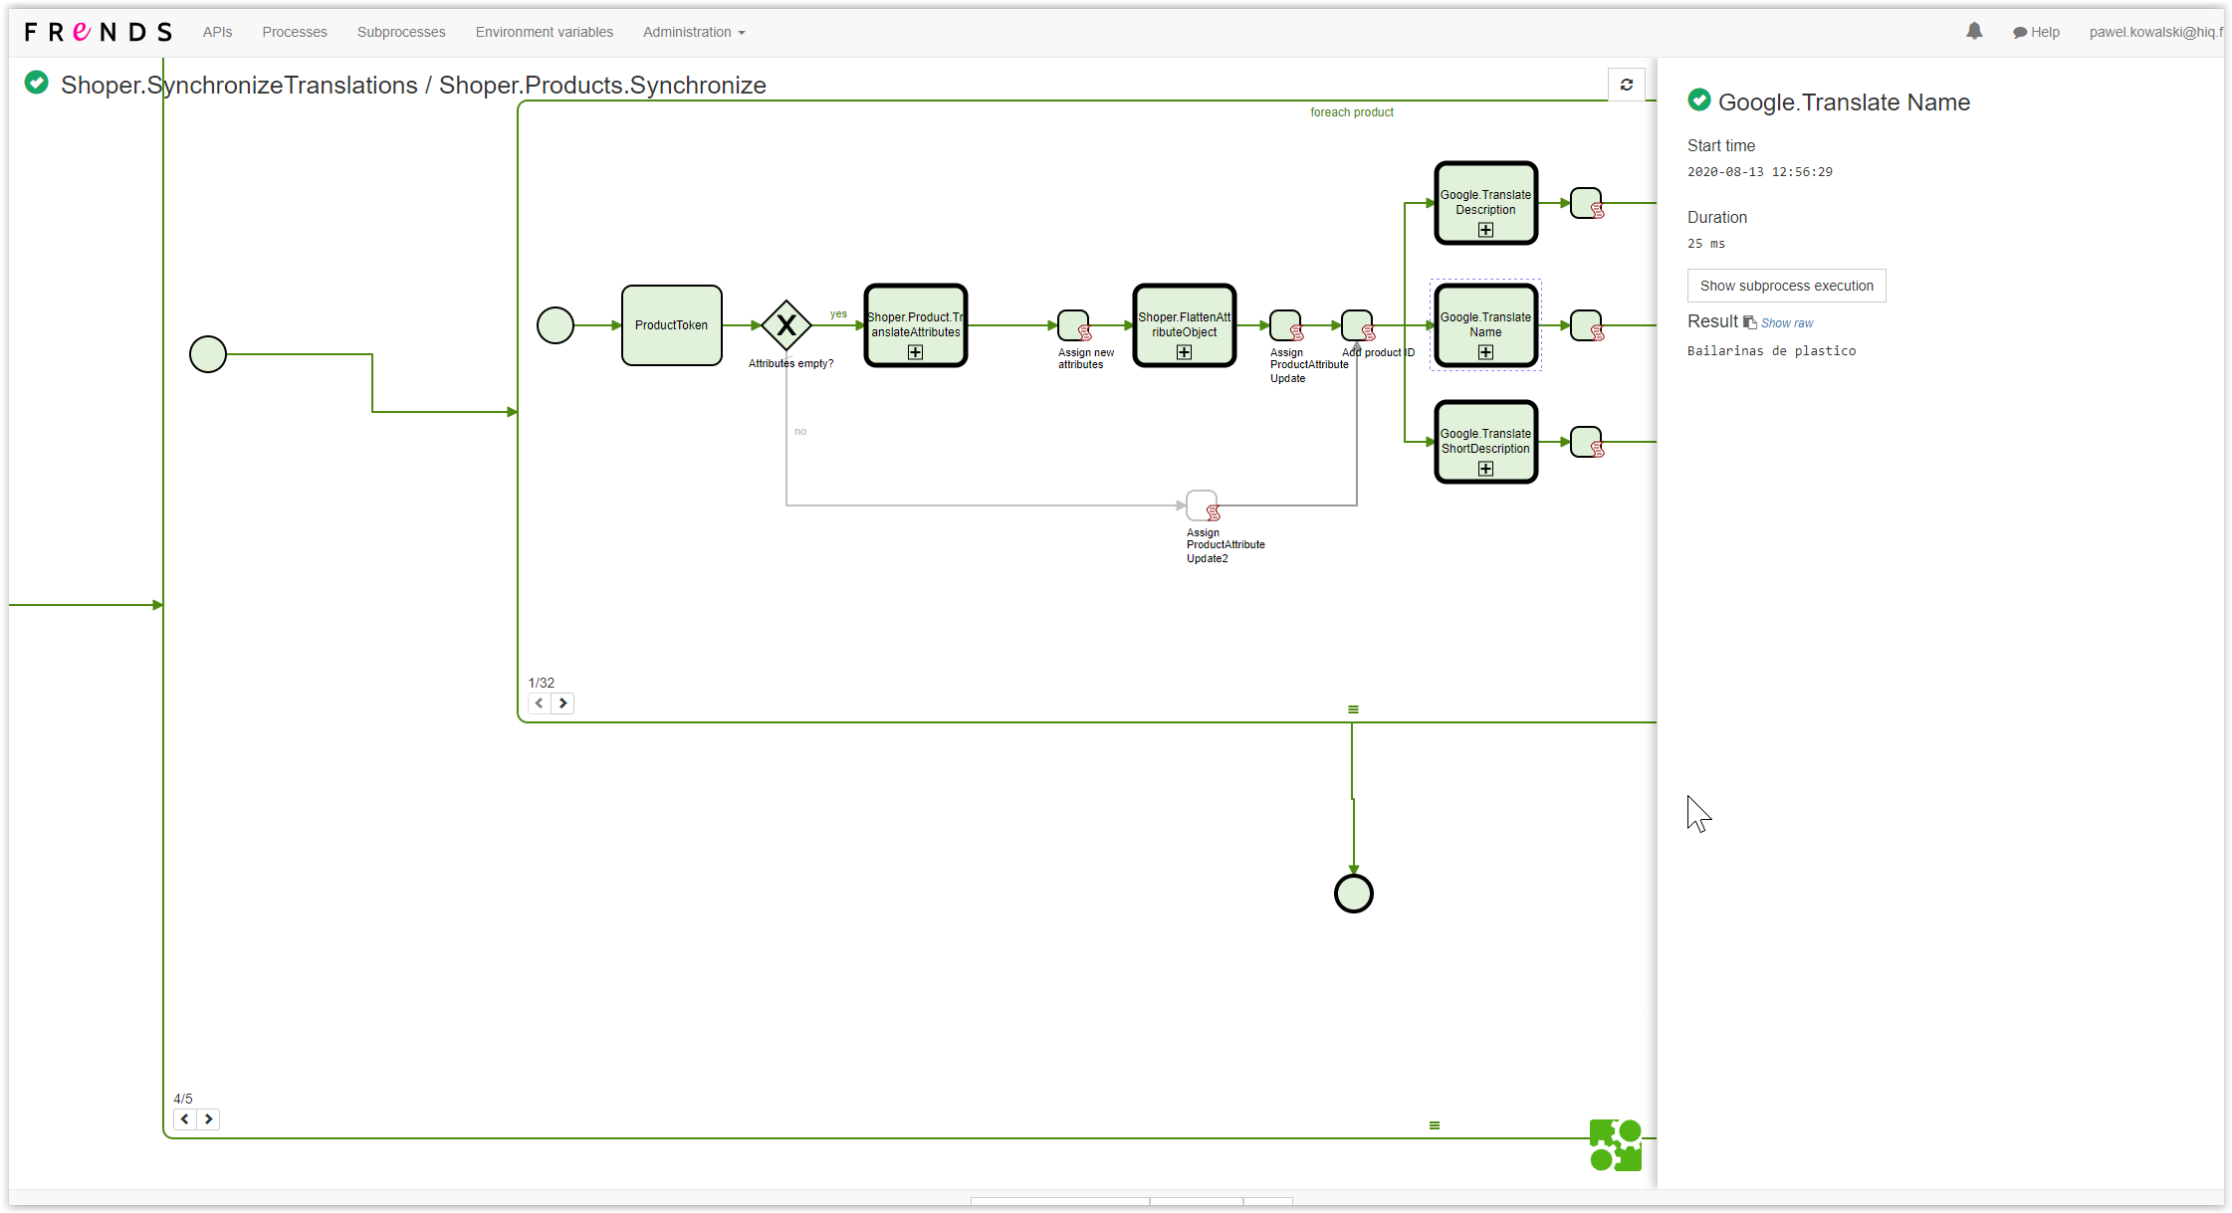Viewport: 2232px width, 1213px height.
Task: Open the notifications bell
Action: [1973, 31]
